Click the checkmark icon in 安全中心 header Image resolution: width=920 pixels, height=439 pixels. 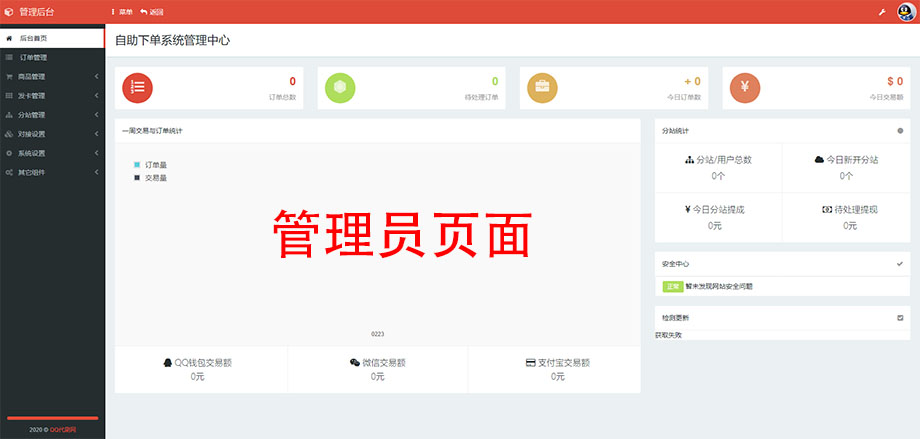click(x=900, y=264)
